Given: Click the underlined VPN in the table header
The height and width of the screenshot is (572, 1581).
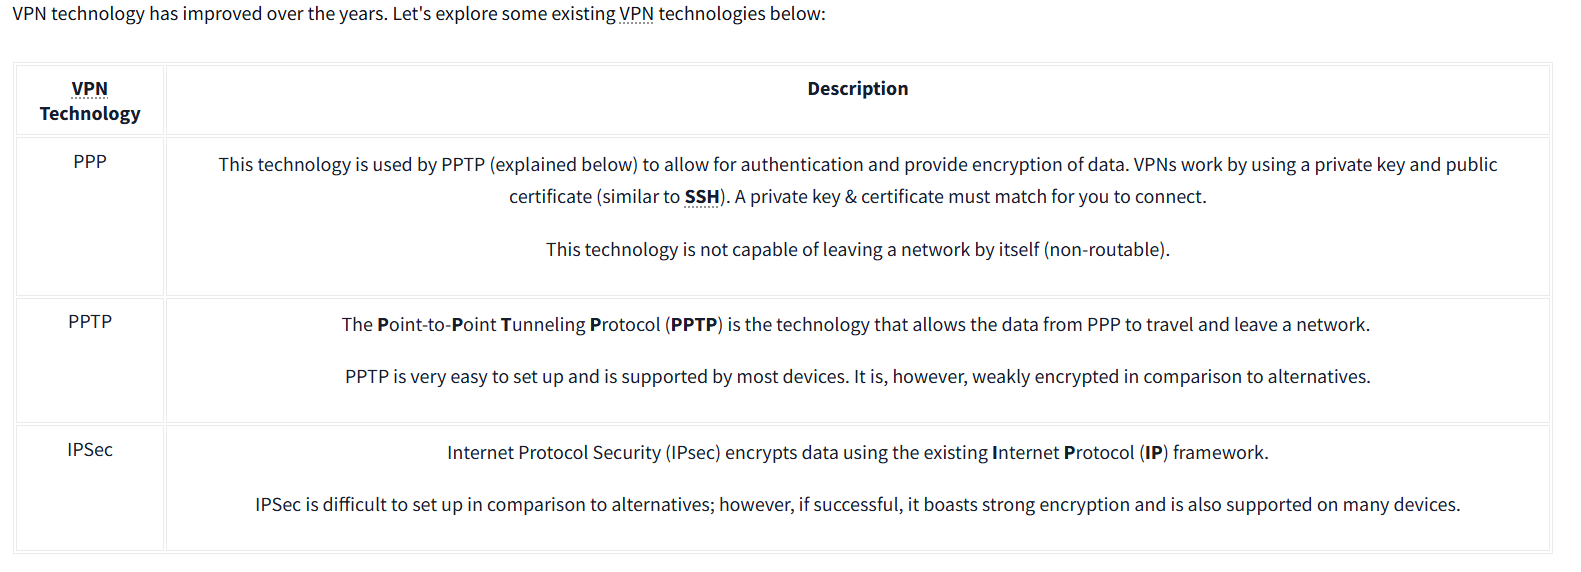Looking at the screenshot, I should click(x=90, y=89).
